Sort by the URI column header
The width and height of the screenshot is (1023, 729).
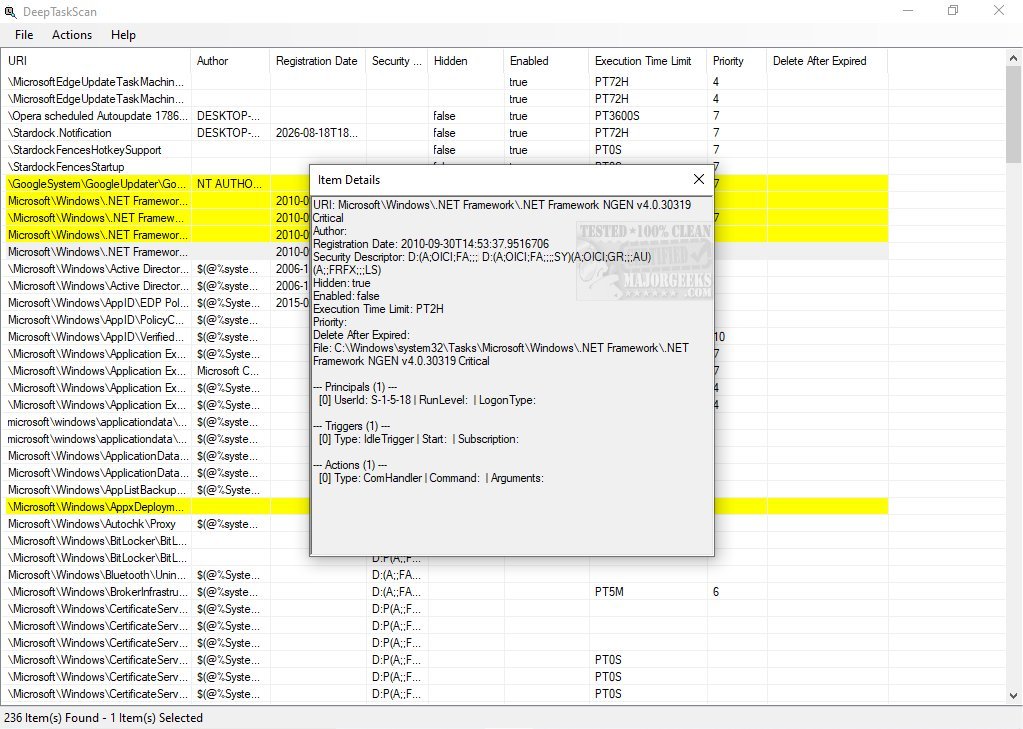click(96, 61)
